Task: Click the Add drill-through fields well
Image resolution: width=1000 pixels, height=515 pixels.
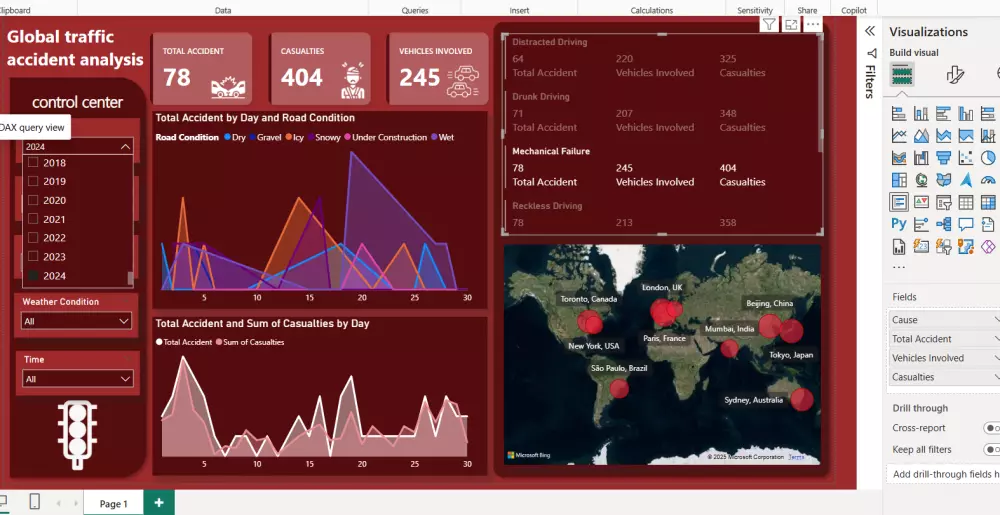Action: (x=943, y=474)
